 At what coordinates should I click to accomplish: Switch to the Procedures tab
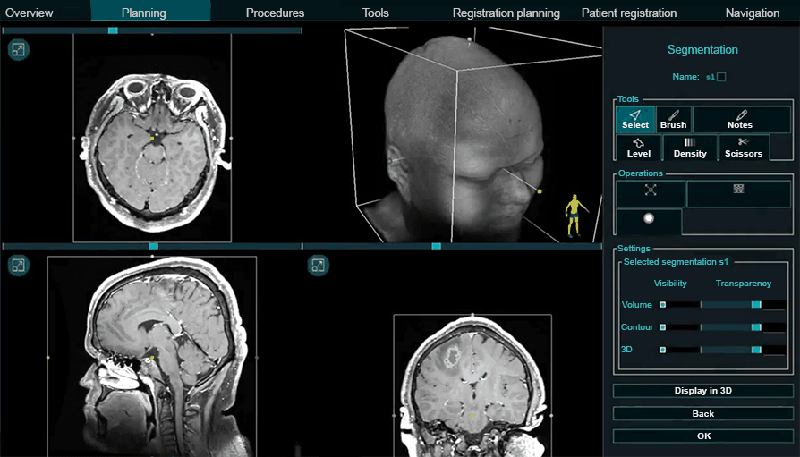(x=275, y=13)
